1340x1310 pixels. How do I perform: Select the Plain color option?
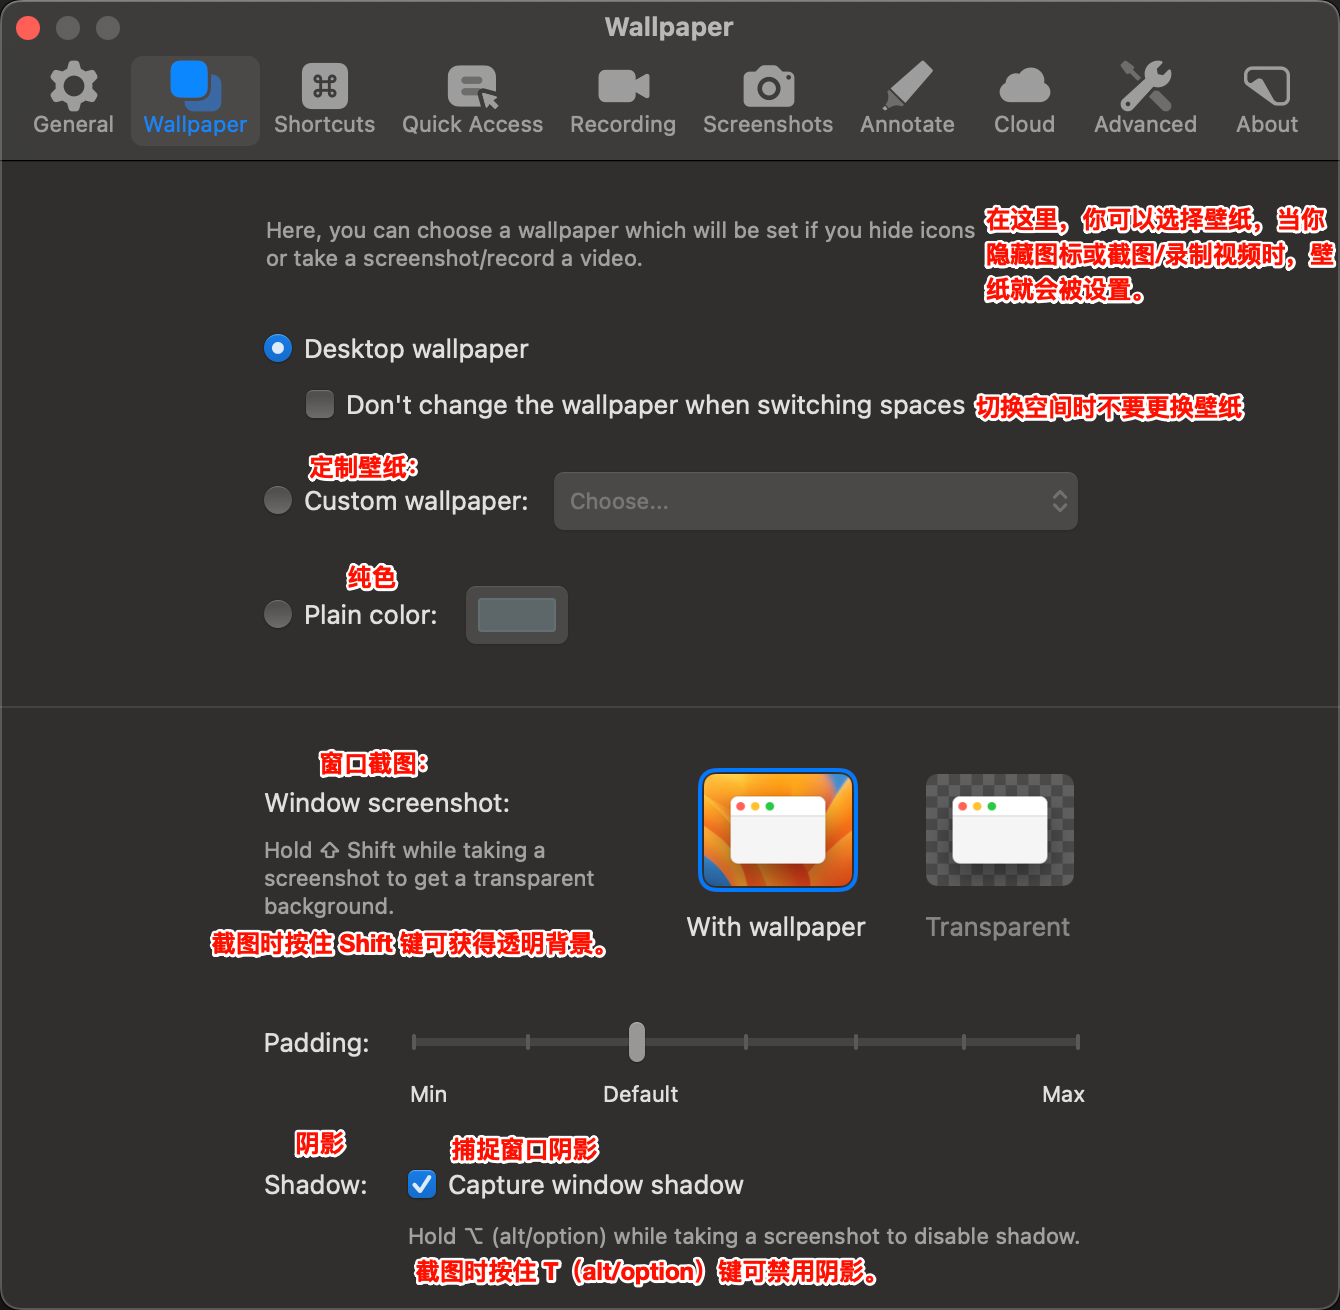(x=277, y=614)
